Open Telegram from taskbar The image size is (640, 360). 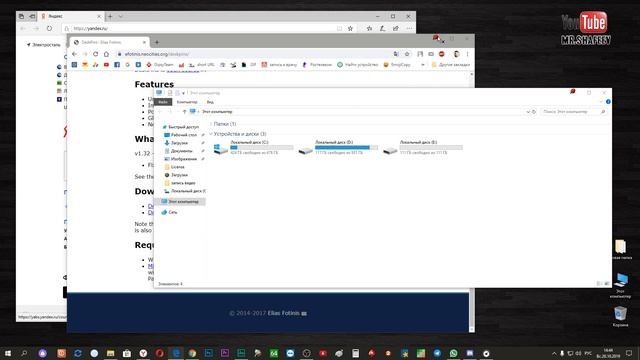437,353
